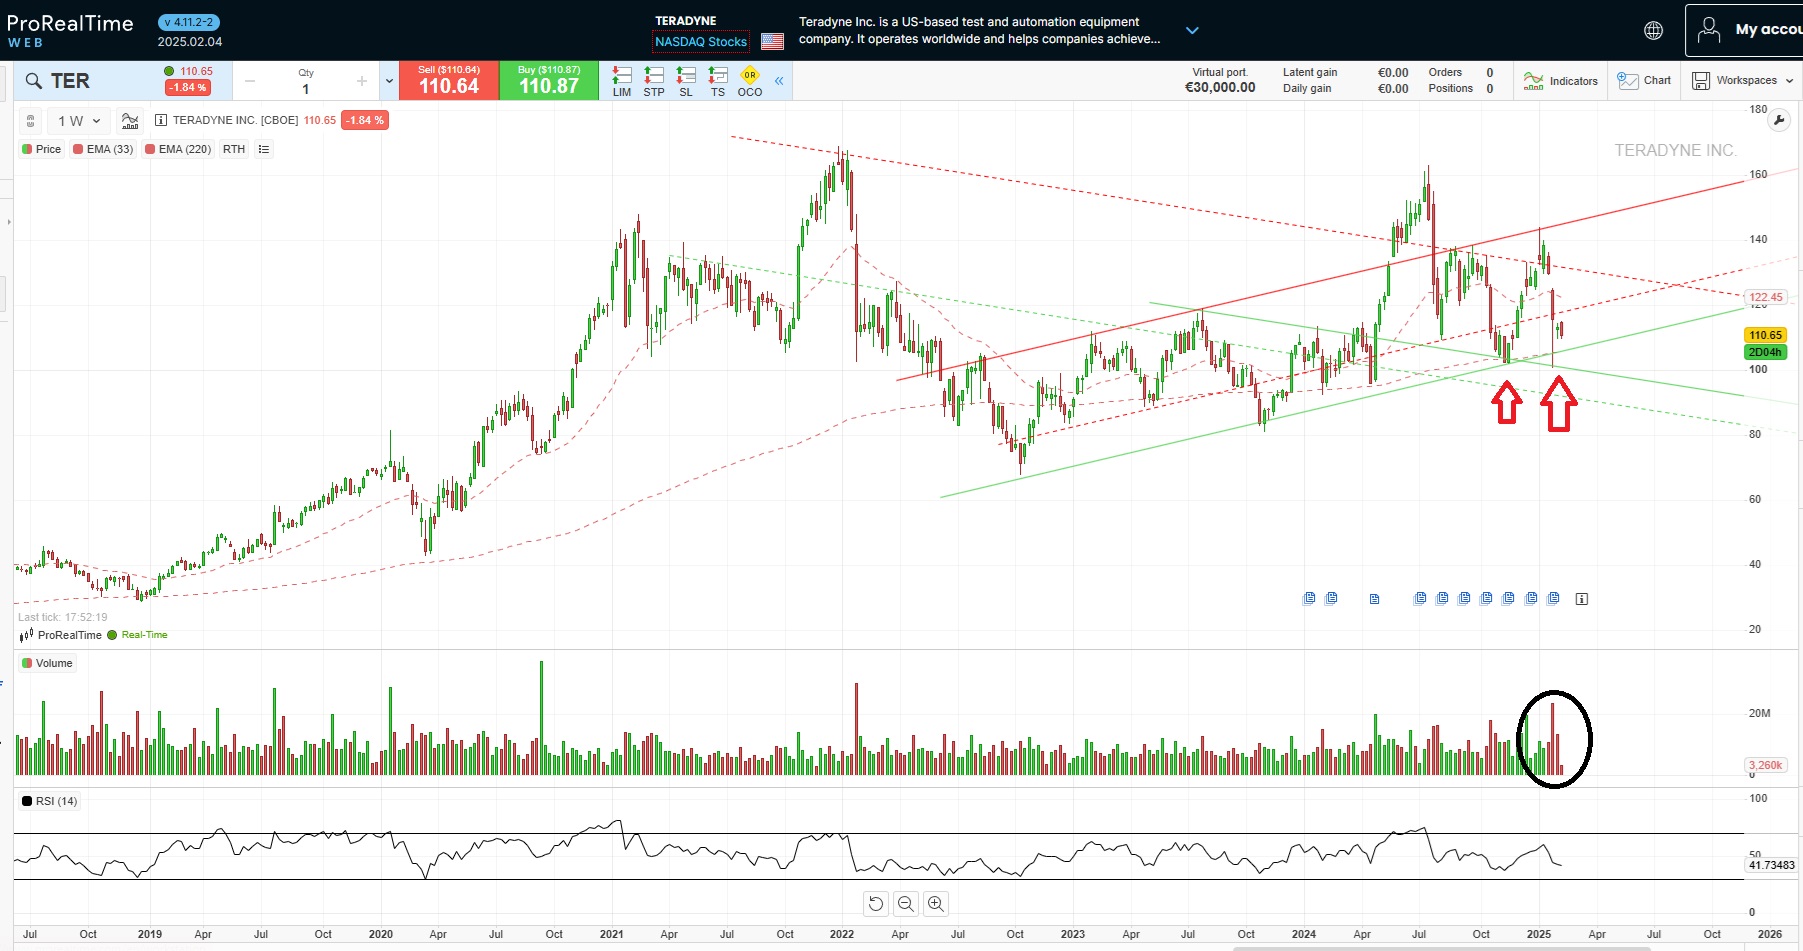Click the TS trailing stop icon
Screen dimensions: 1803x951
click(x=718, y=81)
